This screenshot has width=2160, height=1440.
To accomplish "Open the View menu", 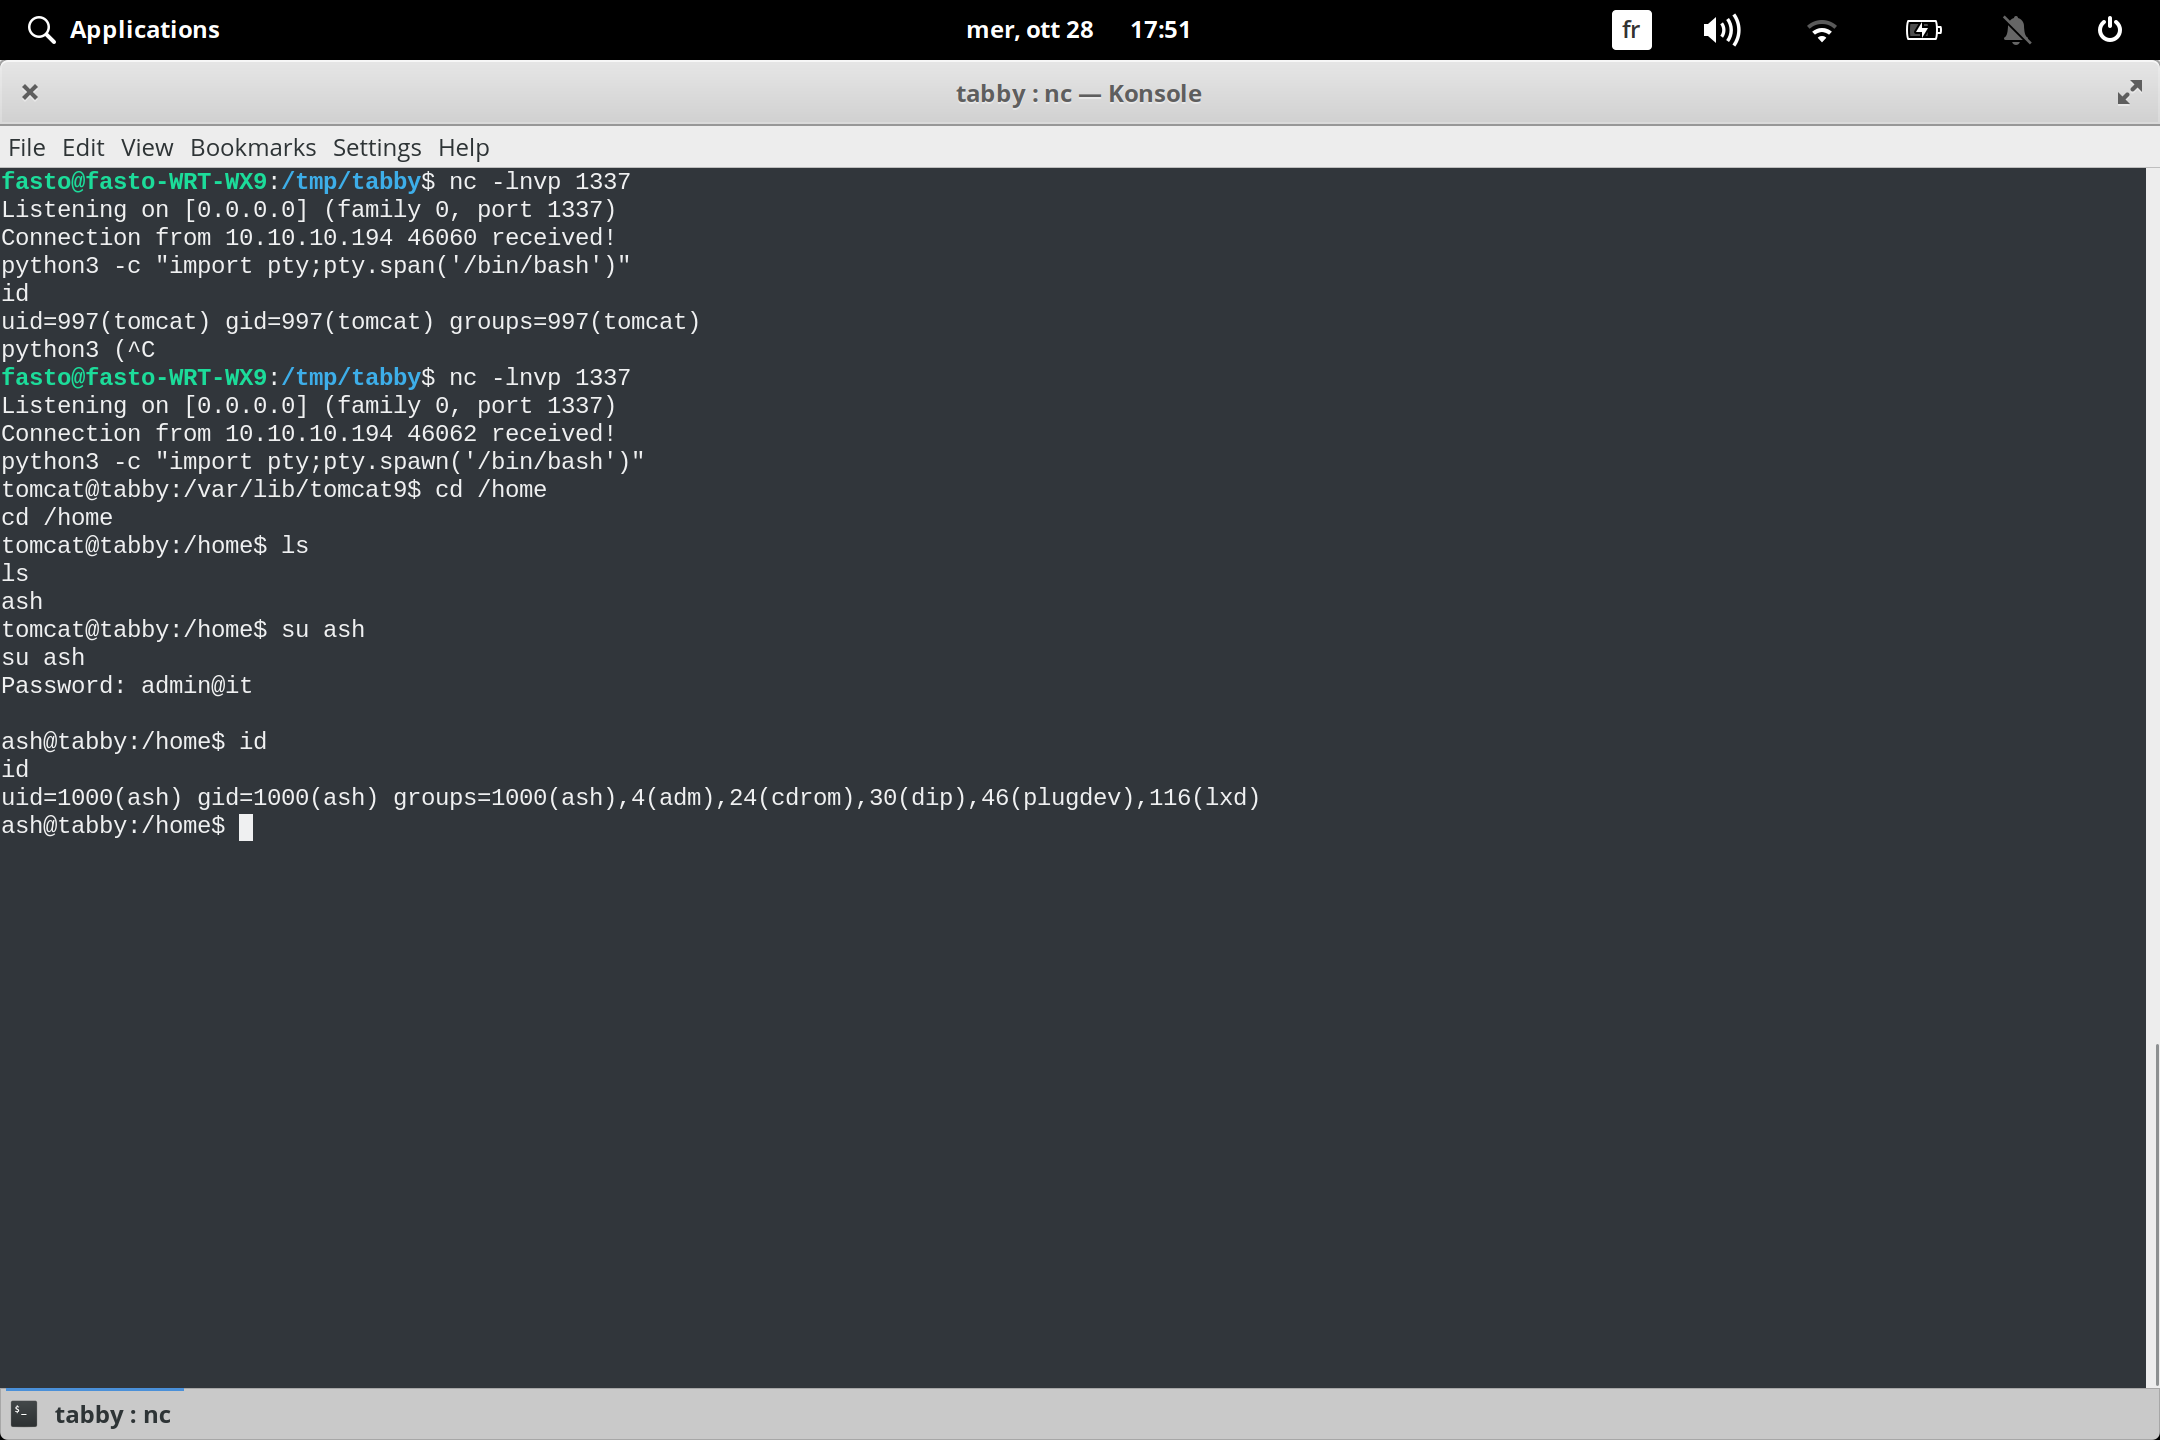I will (146, 147).
